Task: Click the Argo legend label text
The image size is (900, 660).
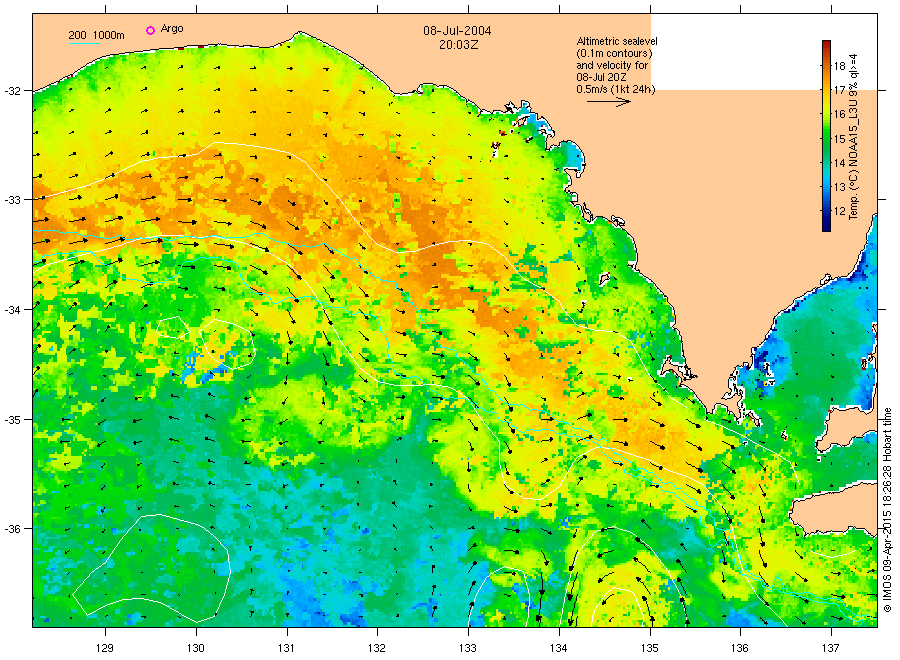Action: click(x=172, y=29)
